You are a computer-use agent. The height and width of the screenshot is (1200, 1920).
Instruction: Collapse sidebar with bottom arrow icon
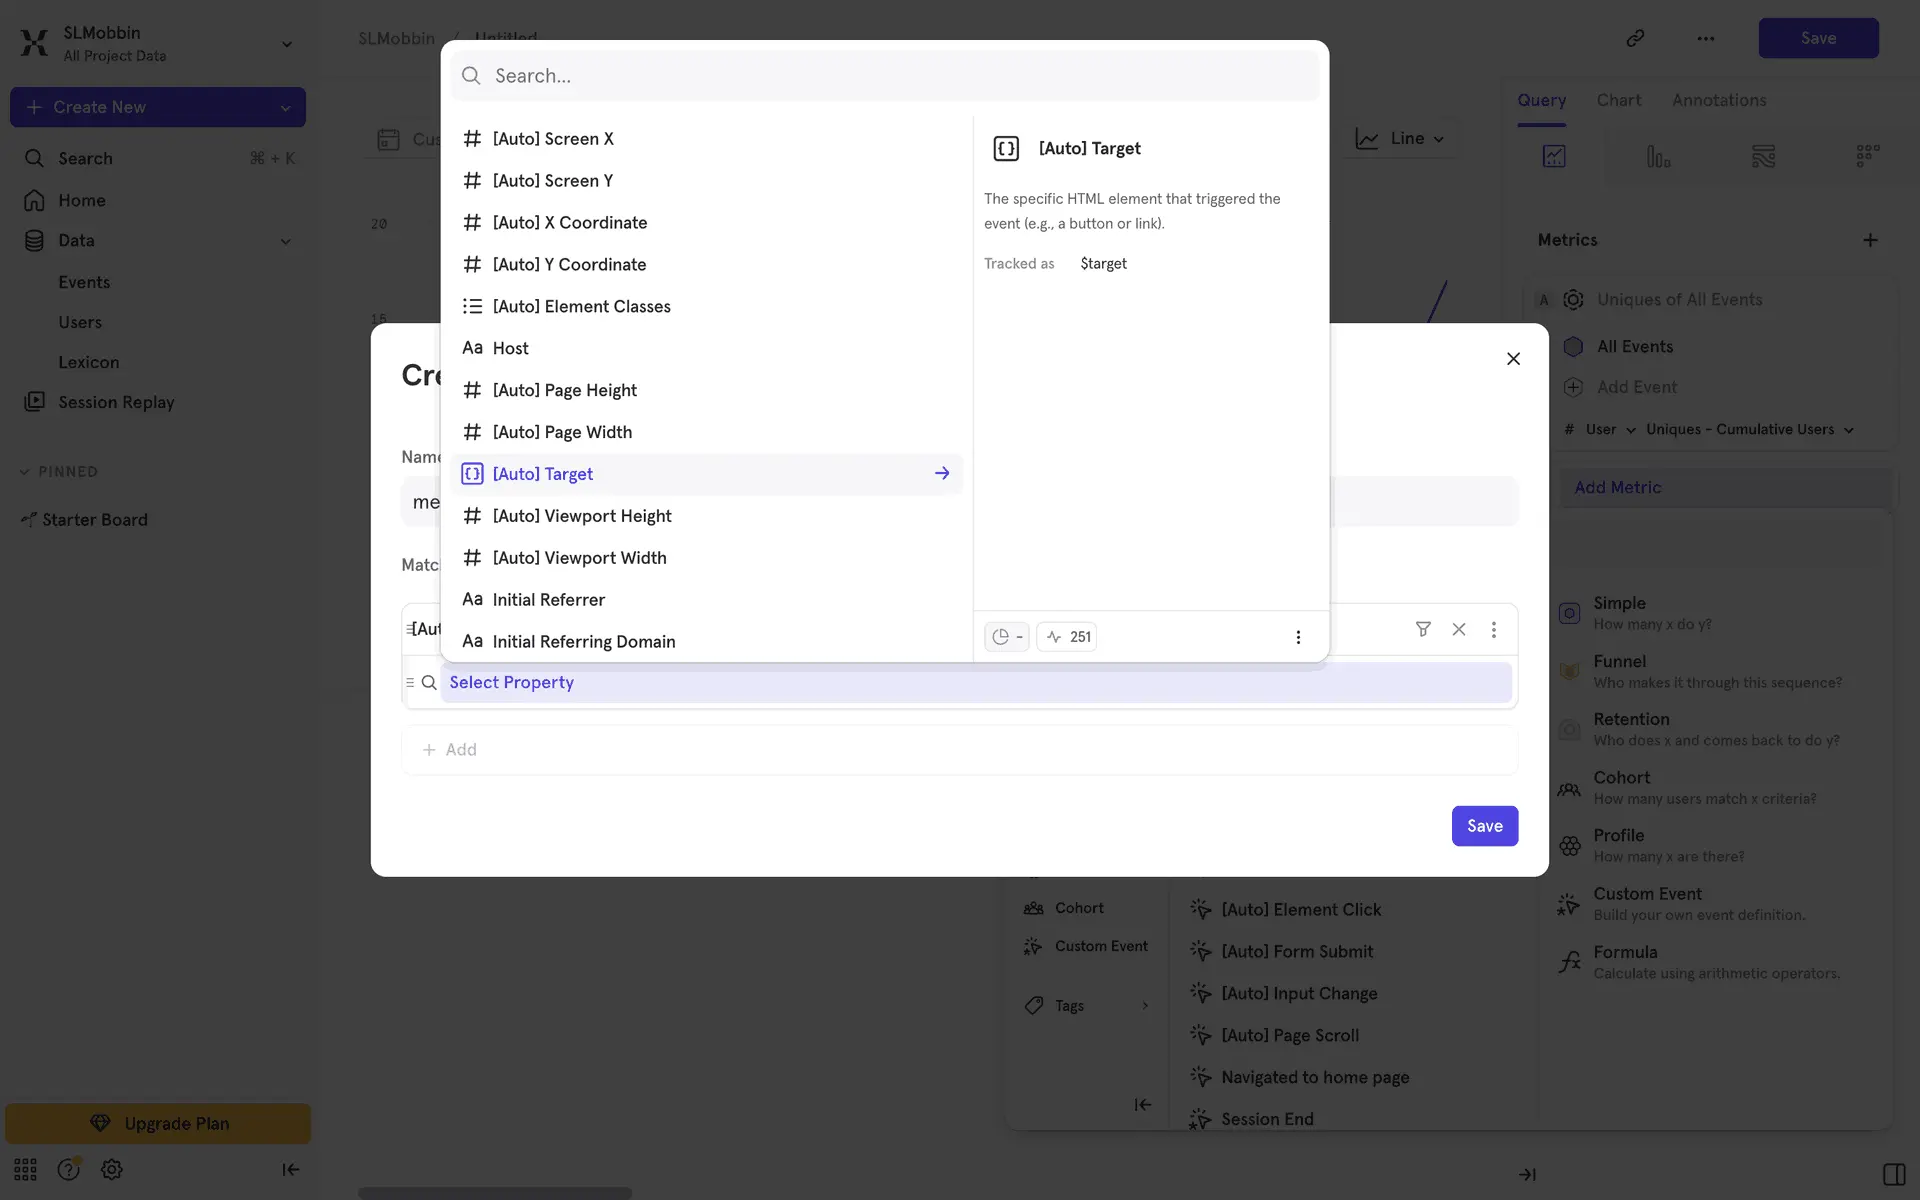(290, 1169)
